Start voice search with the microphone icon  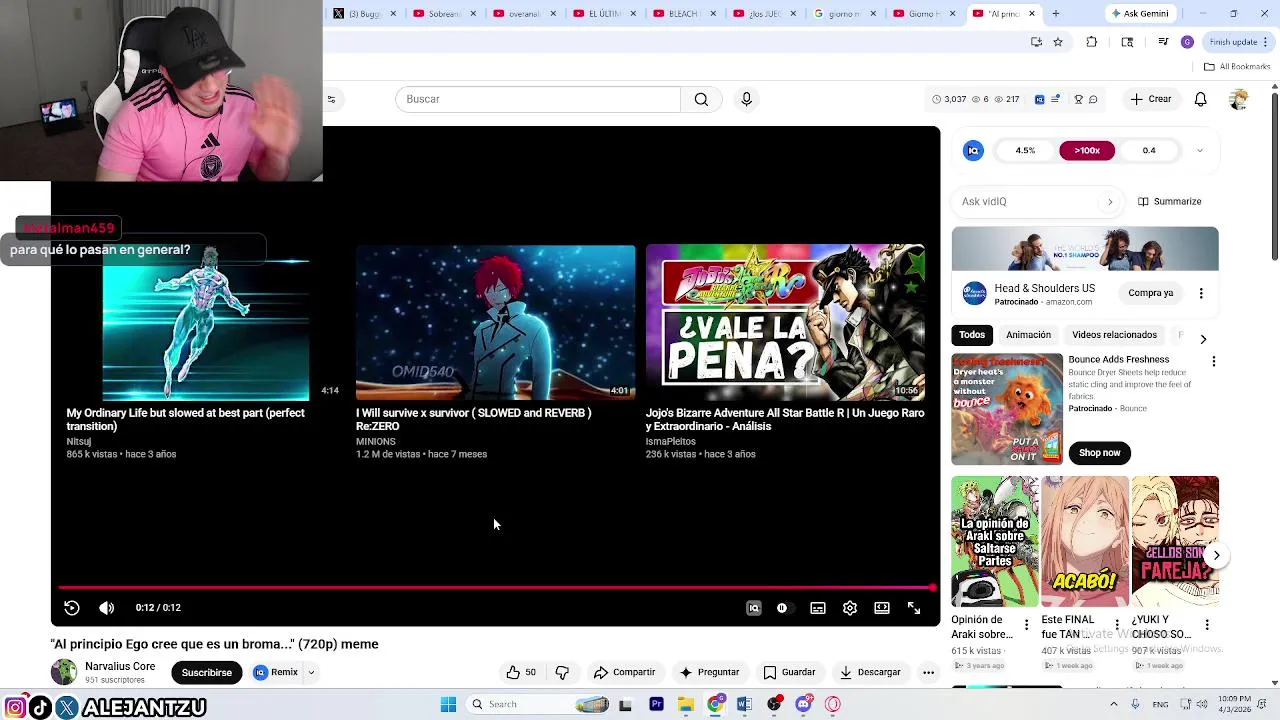pos(746,99)
